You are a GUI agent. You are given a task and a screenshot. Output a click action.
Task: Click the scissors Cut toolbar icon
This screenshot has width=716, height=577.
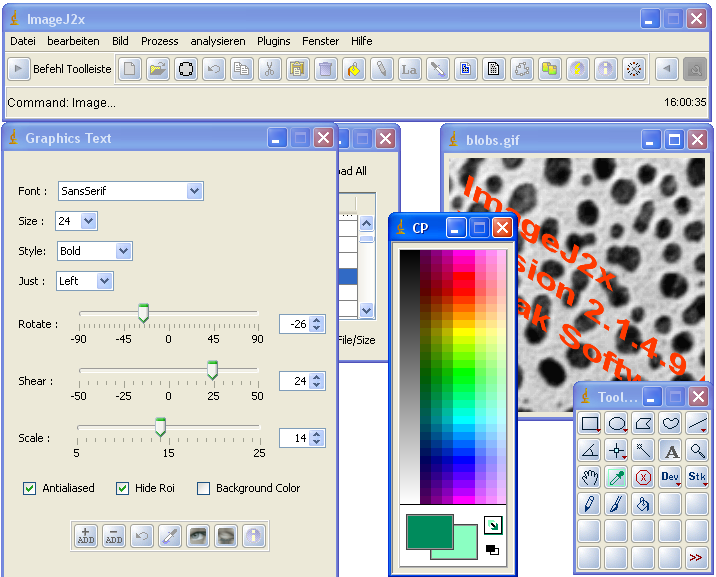pos(269,69)
